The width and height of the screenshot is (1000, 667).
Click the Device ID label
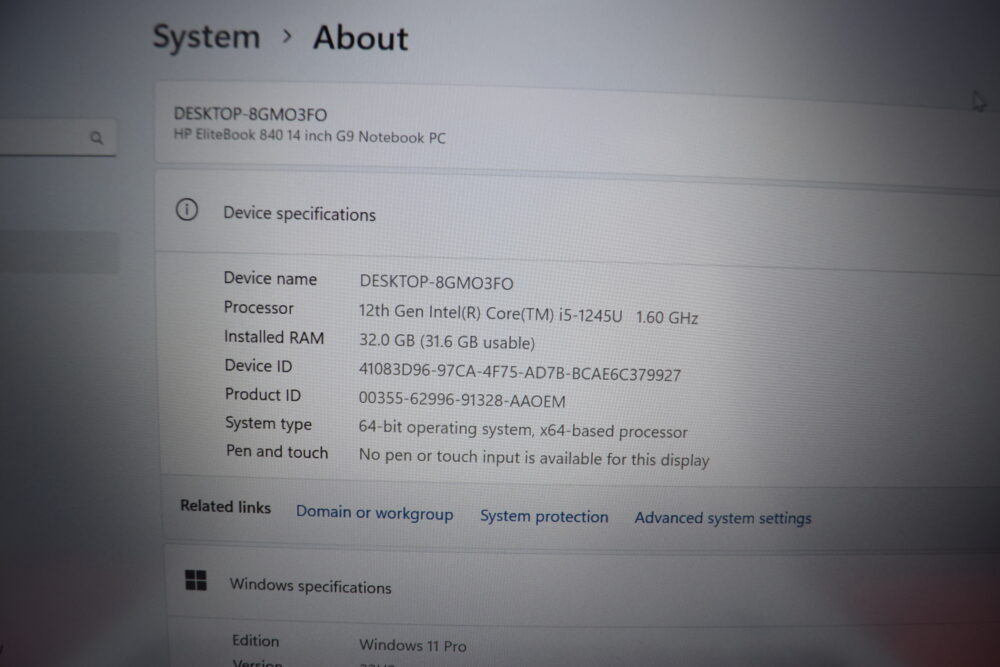pyautogui.click(x=258, y=365)
